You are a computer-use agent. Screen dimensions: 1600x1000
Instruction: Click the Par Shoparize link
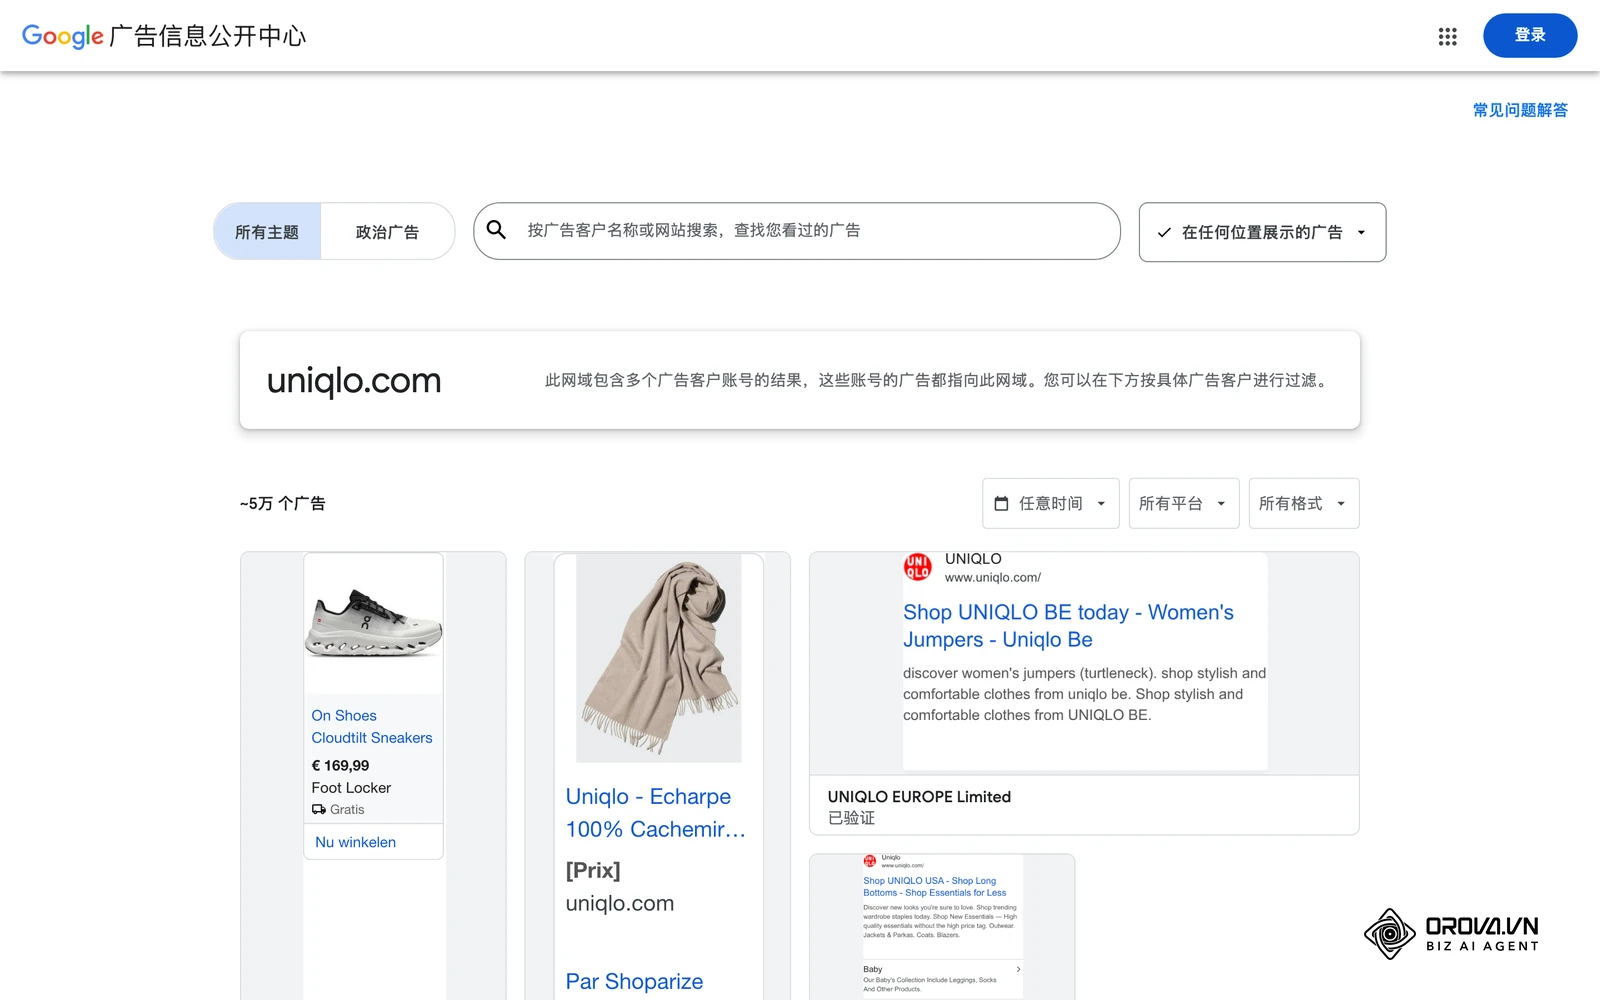click(x=634, y=981)
